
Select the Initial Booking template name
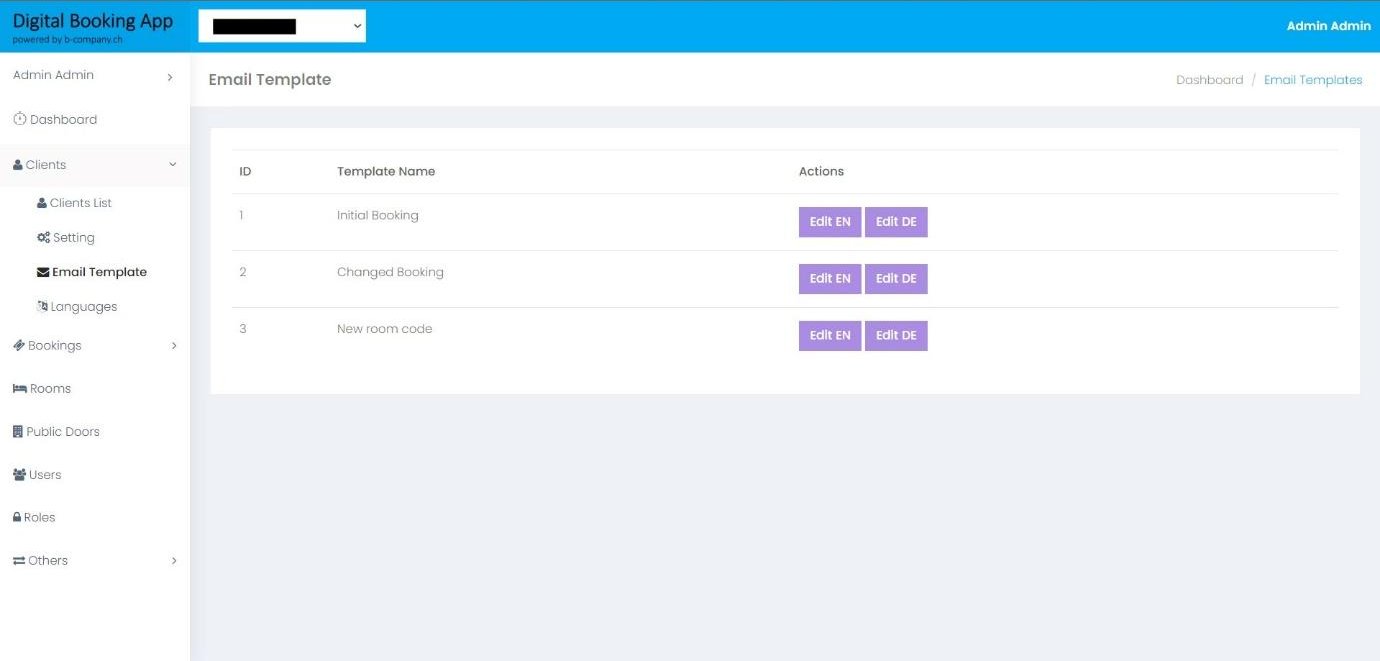pyautogui.click(x=378, y=215)
